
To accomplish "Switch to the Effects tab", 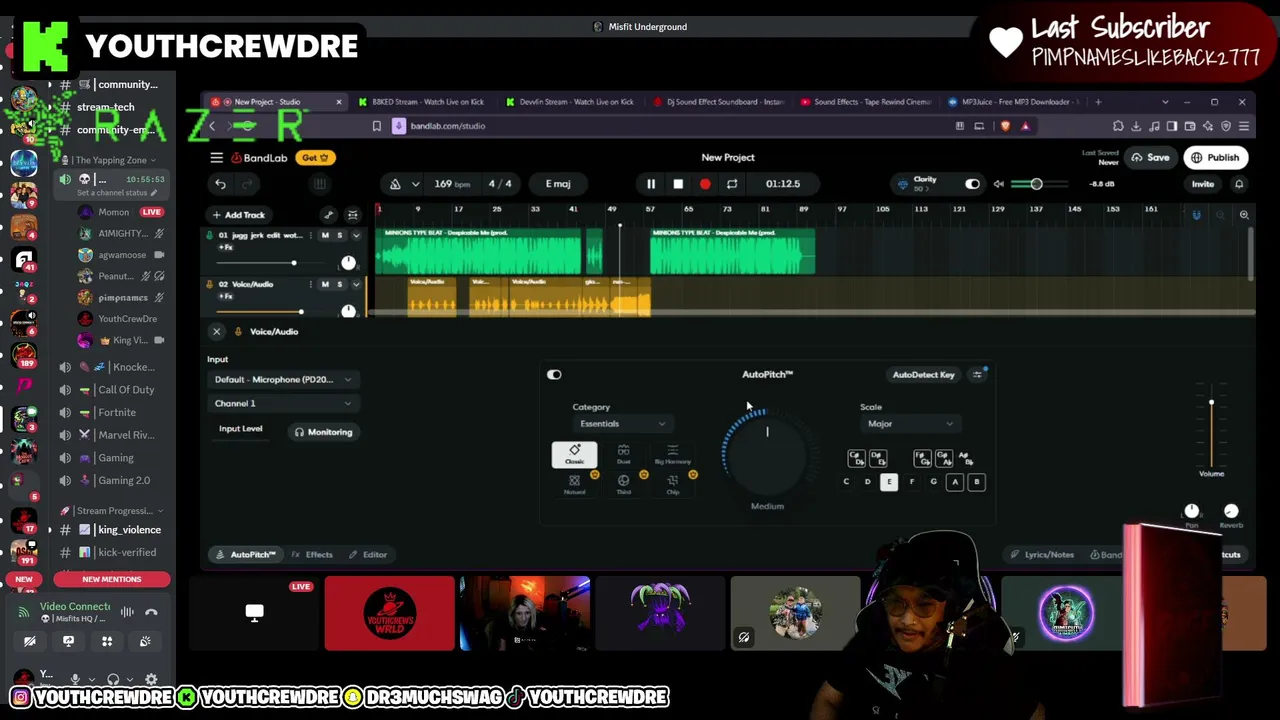I will click(313, 555).
